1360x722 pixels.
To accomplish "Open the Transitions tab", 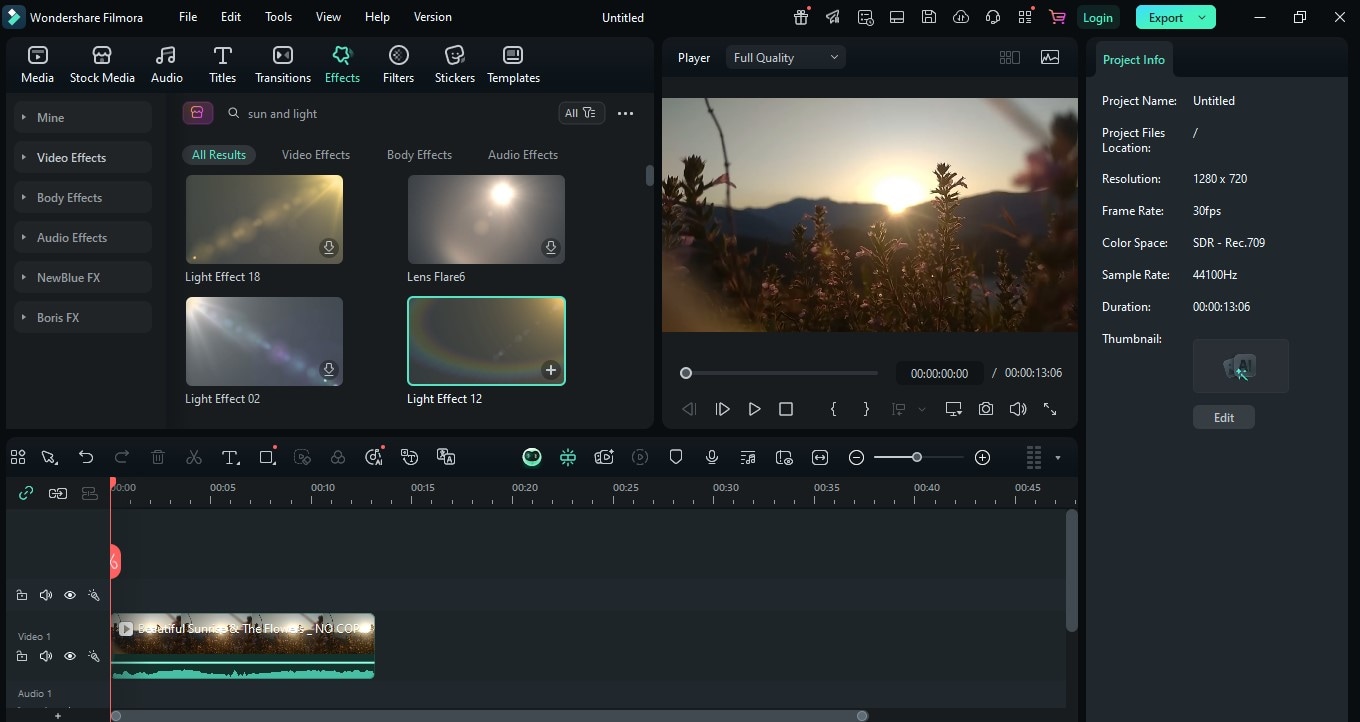I will click(x=283, y=65).
